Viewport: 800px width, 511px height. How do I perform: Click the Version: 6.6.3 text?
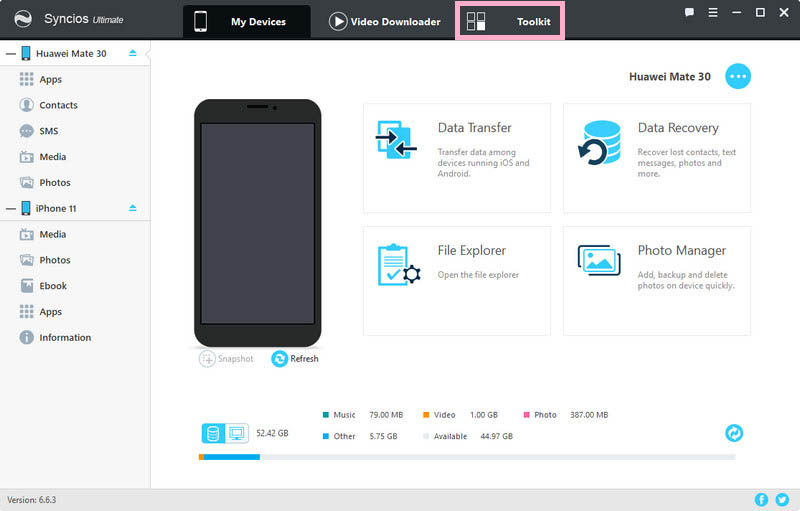point(32,500)
